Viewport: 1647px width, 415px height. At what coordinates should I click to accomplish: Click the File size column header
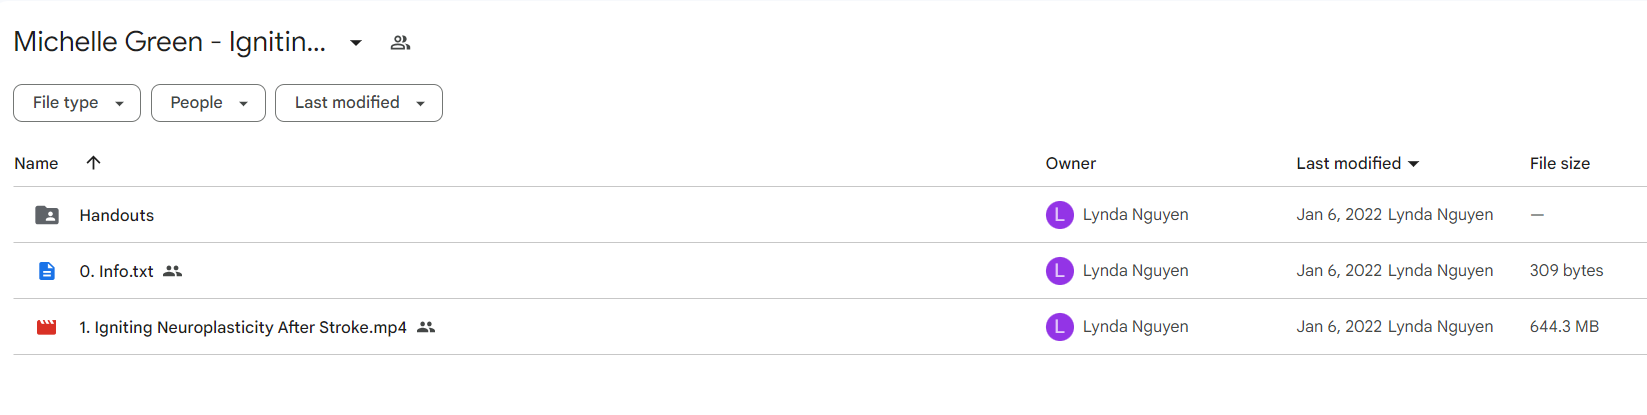click(x=1560, y=163)
